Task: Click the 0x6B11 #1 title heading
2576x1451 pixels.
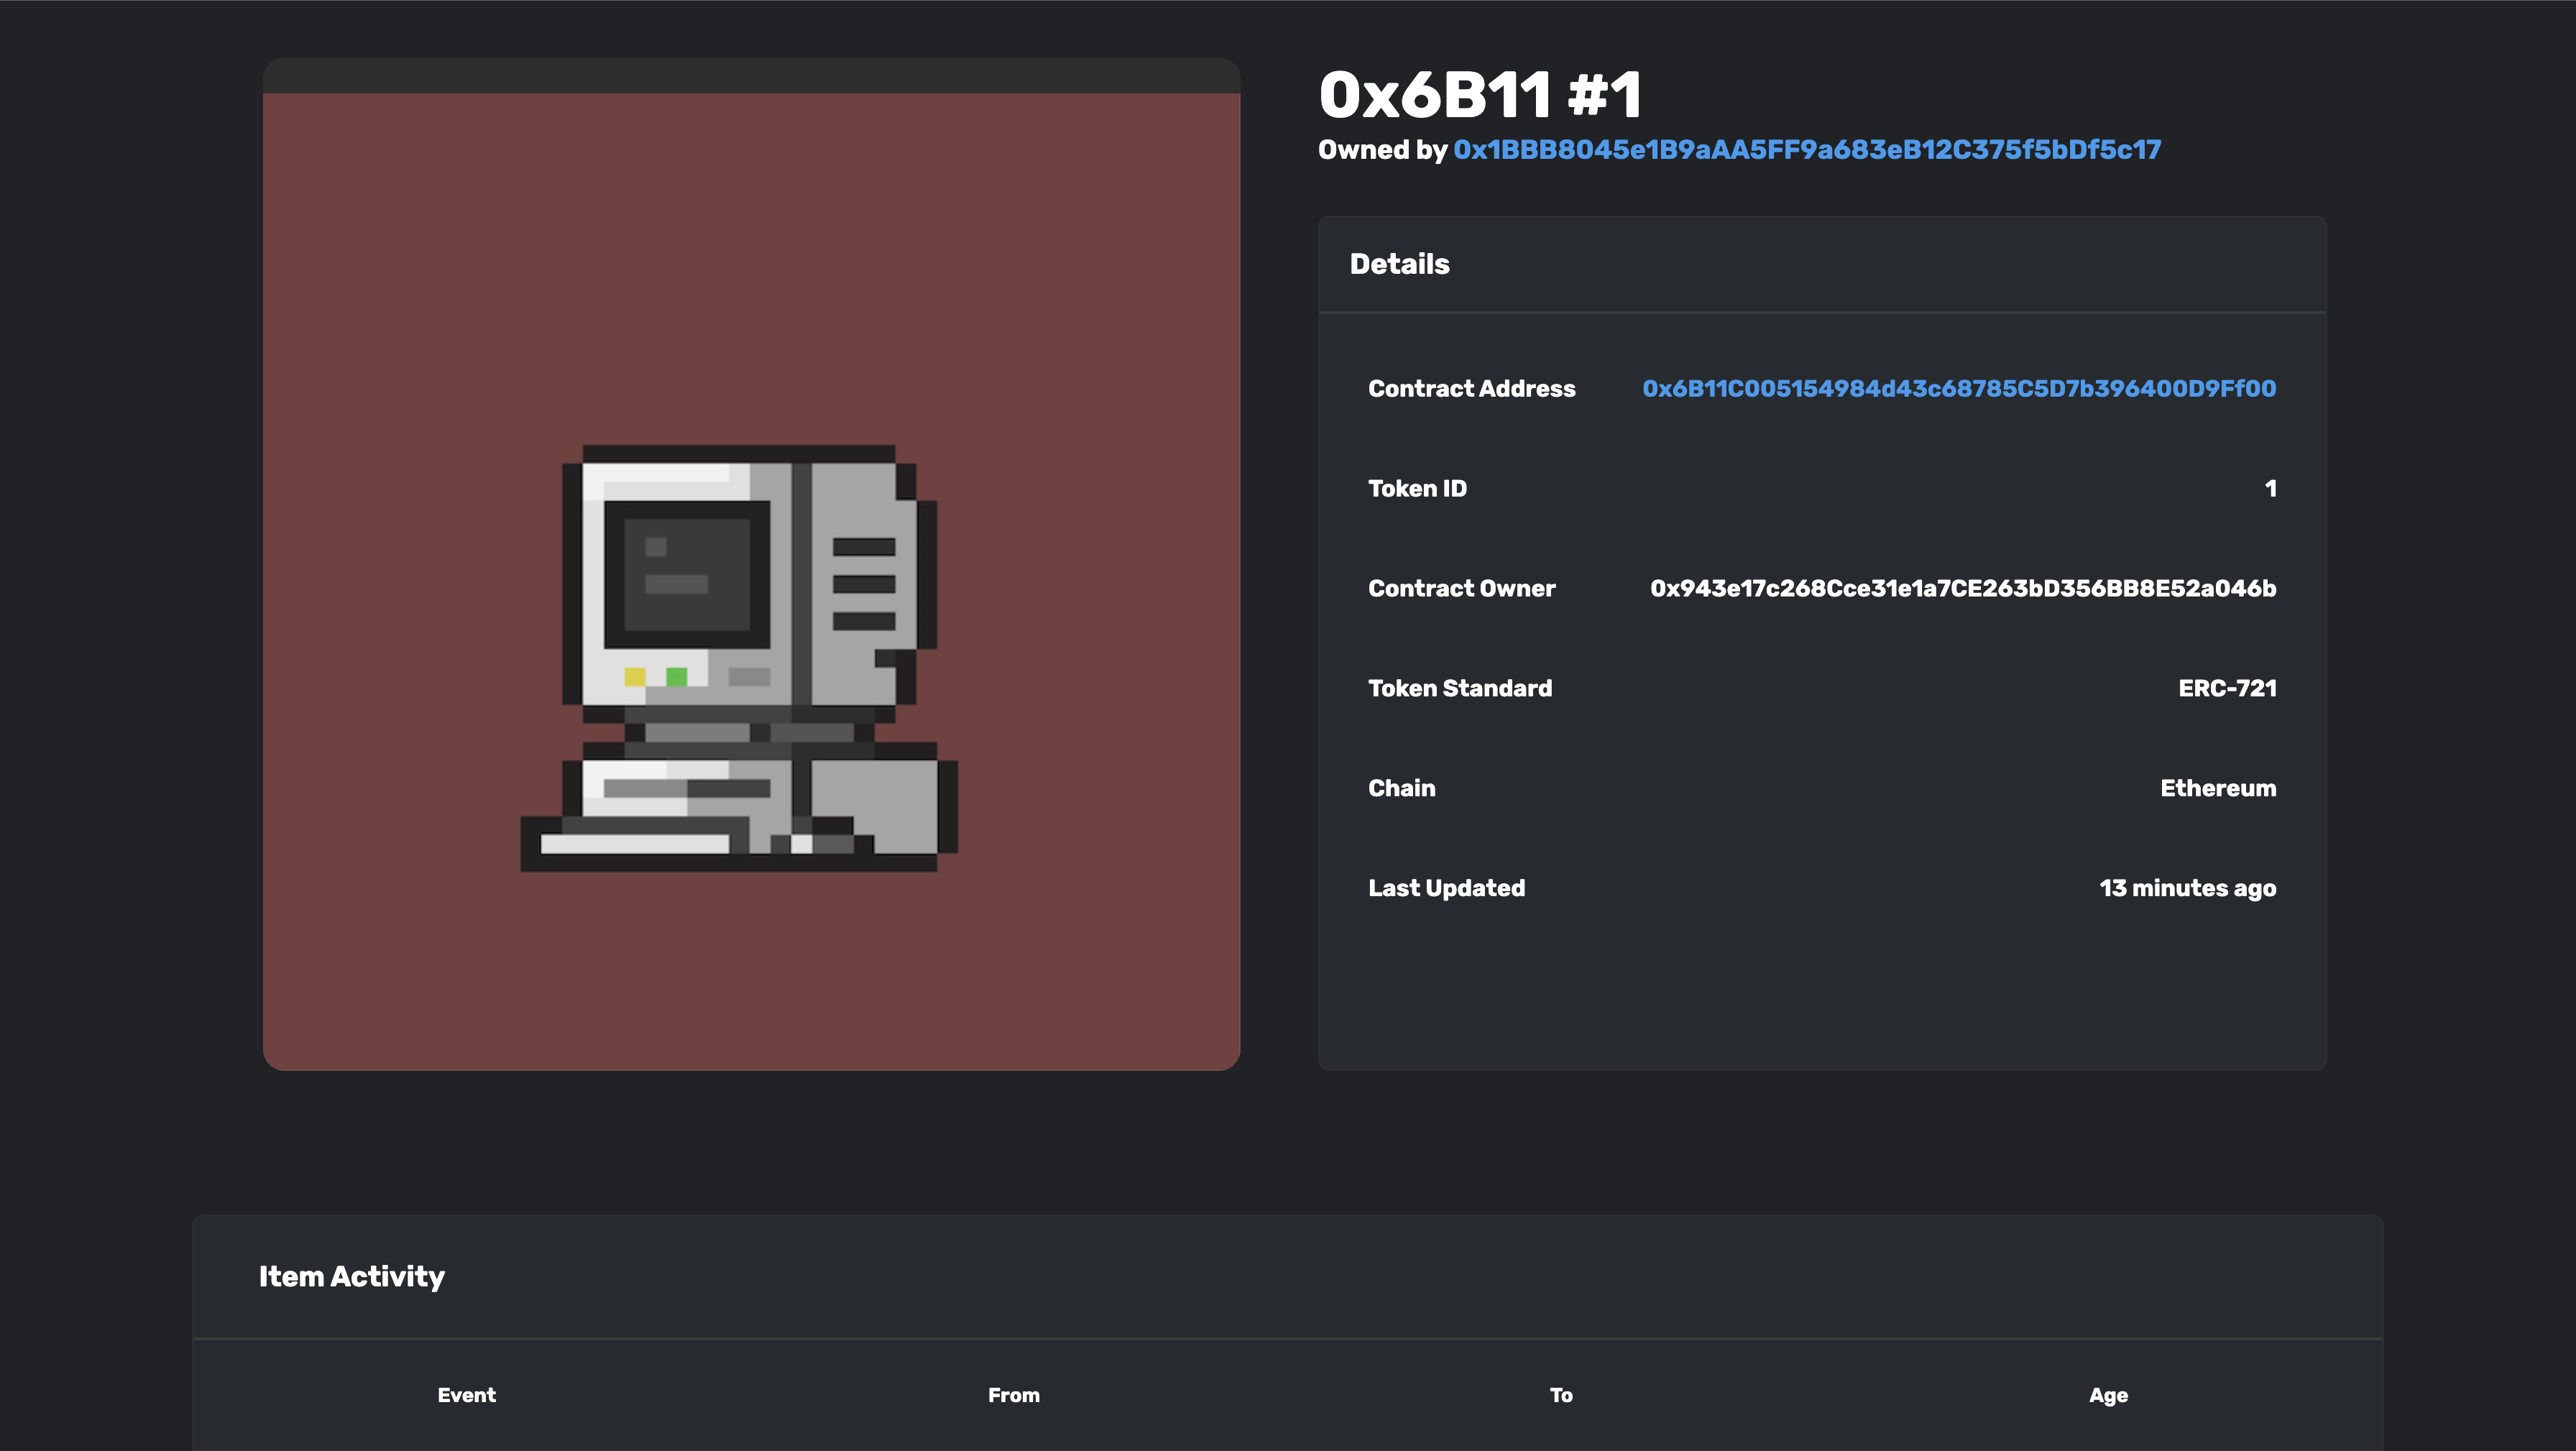Action: 1480,96
